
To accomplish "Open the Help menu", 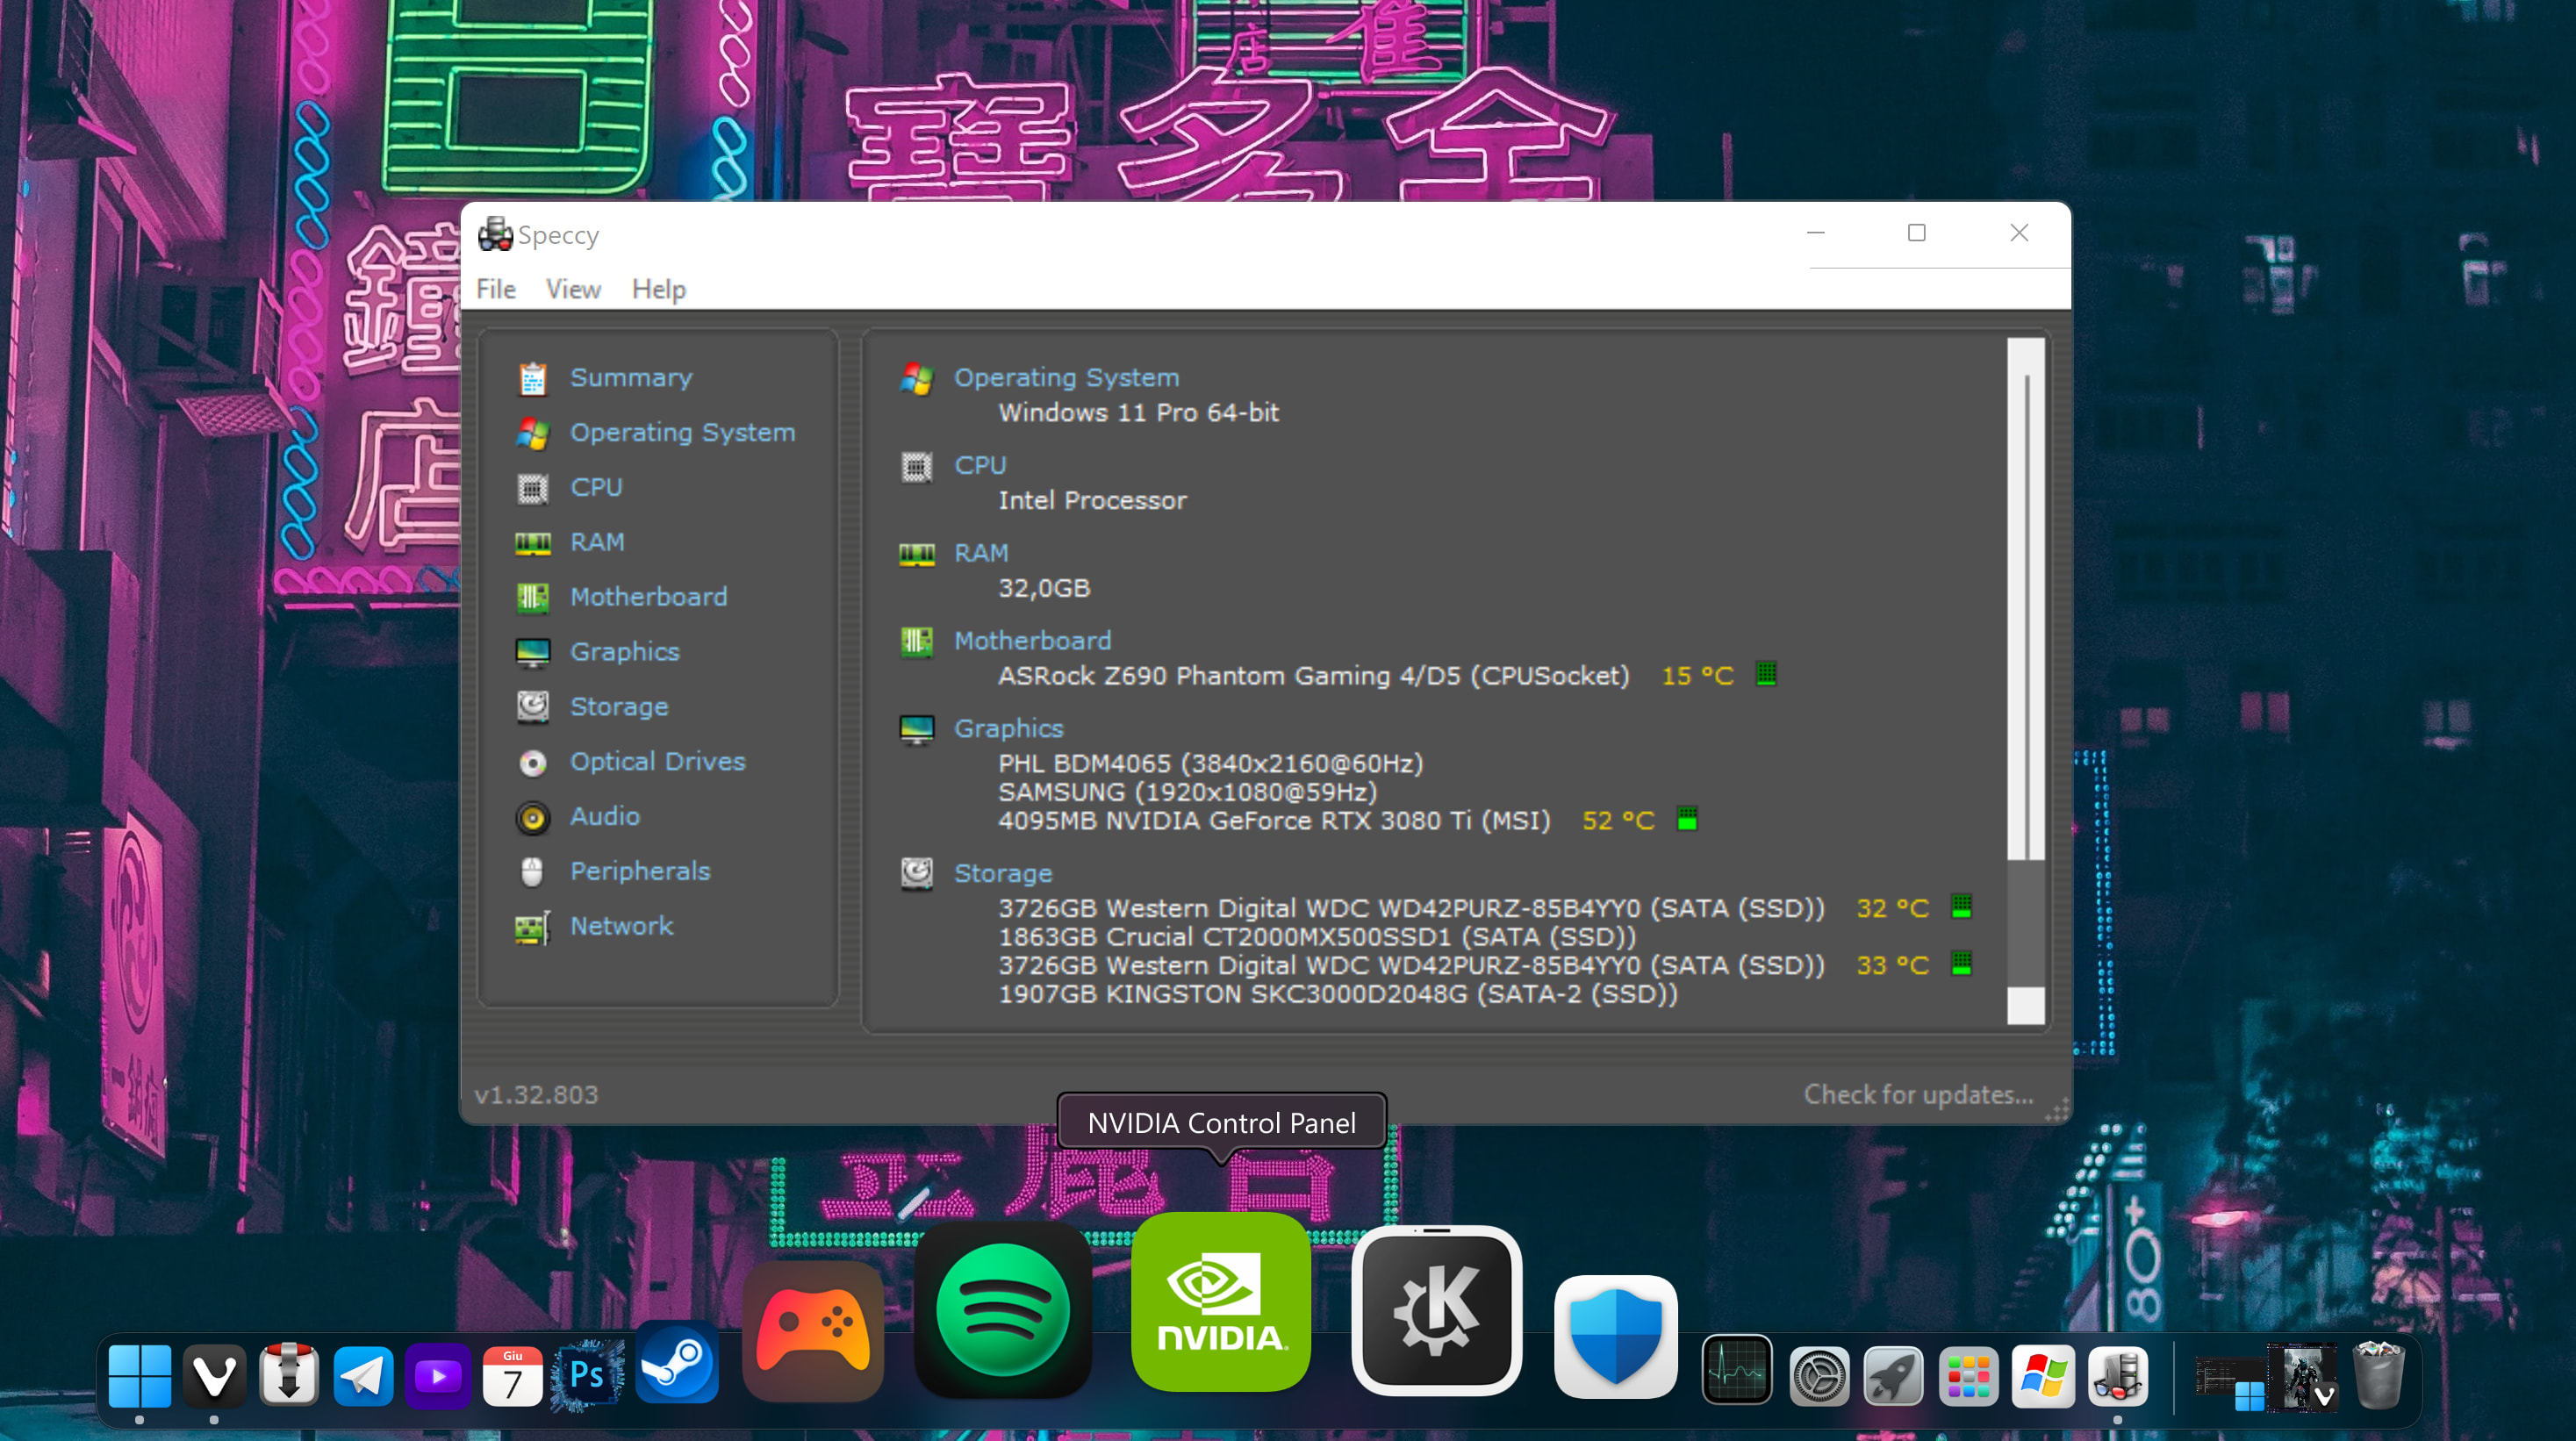I will click(658, 290).
